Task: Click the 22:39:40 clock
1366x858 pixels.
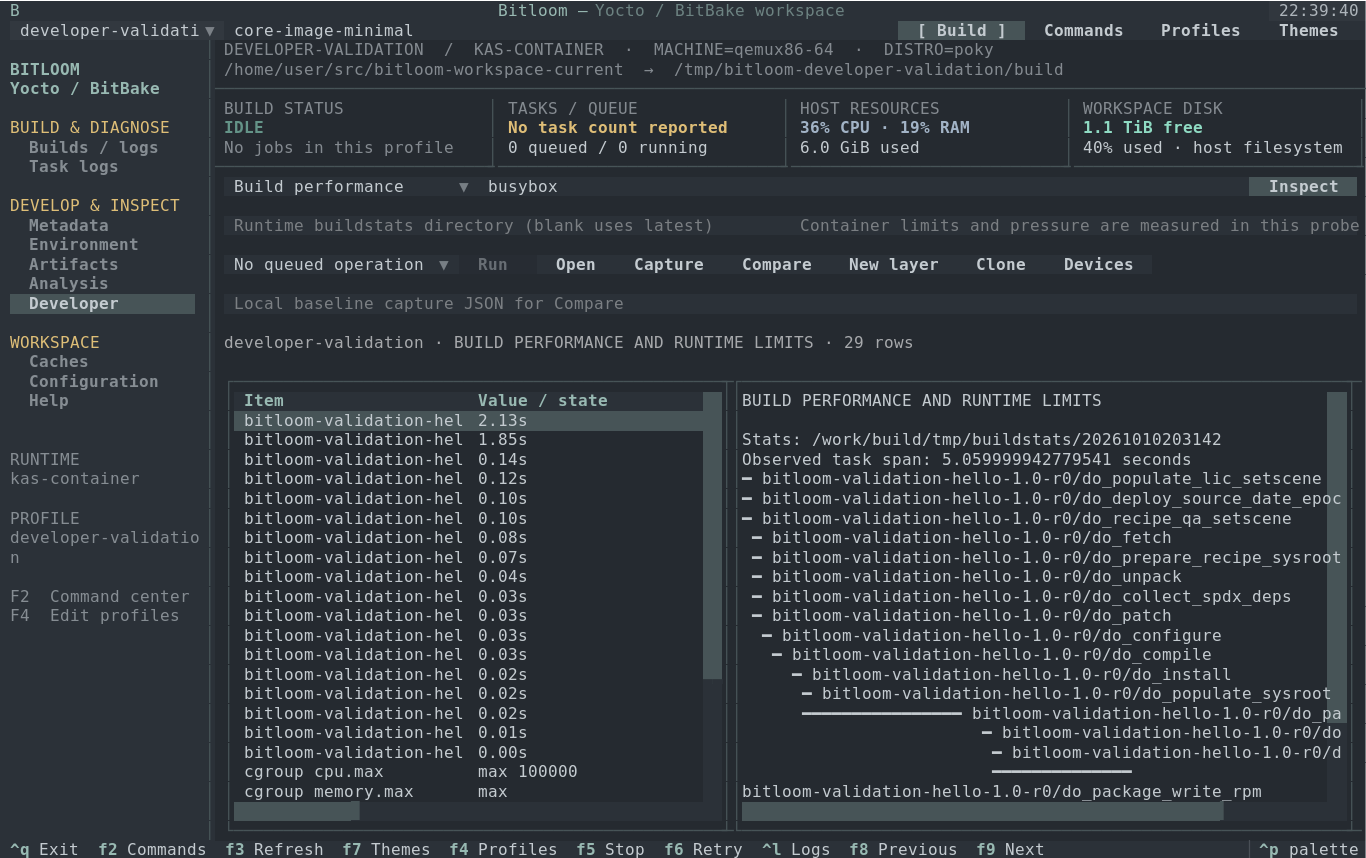Action: 1318,11
